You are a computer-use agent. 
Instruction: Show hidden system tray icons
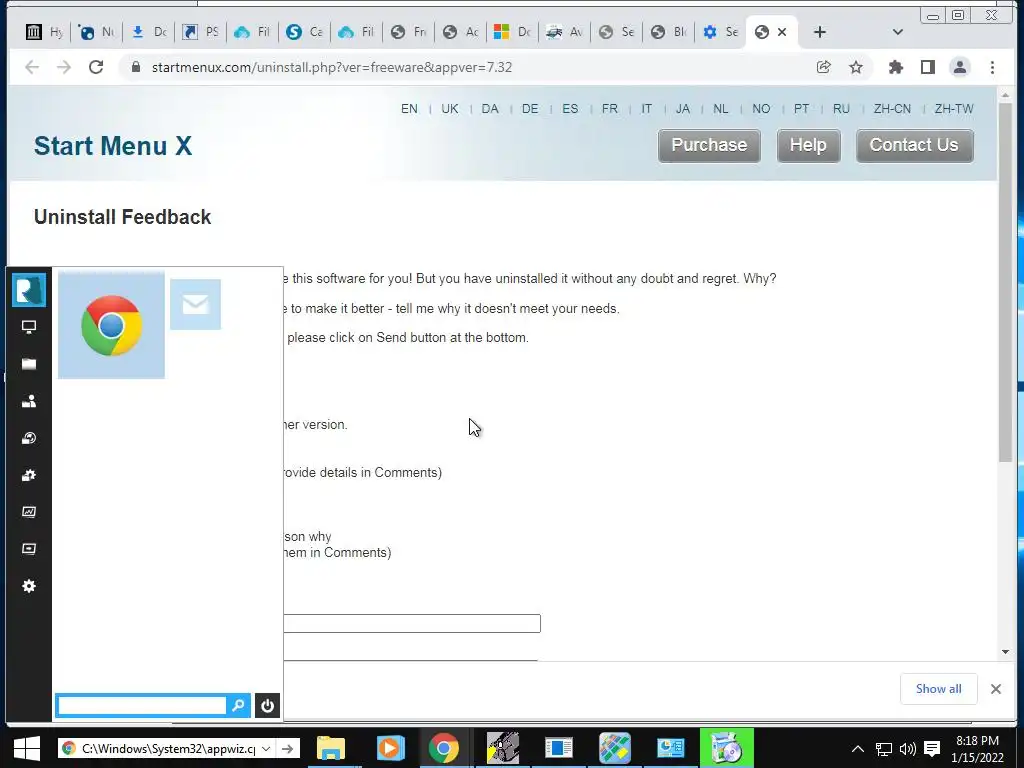[x=858, y=749]
